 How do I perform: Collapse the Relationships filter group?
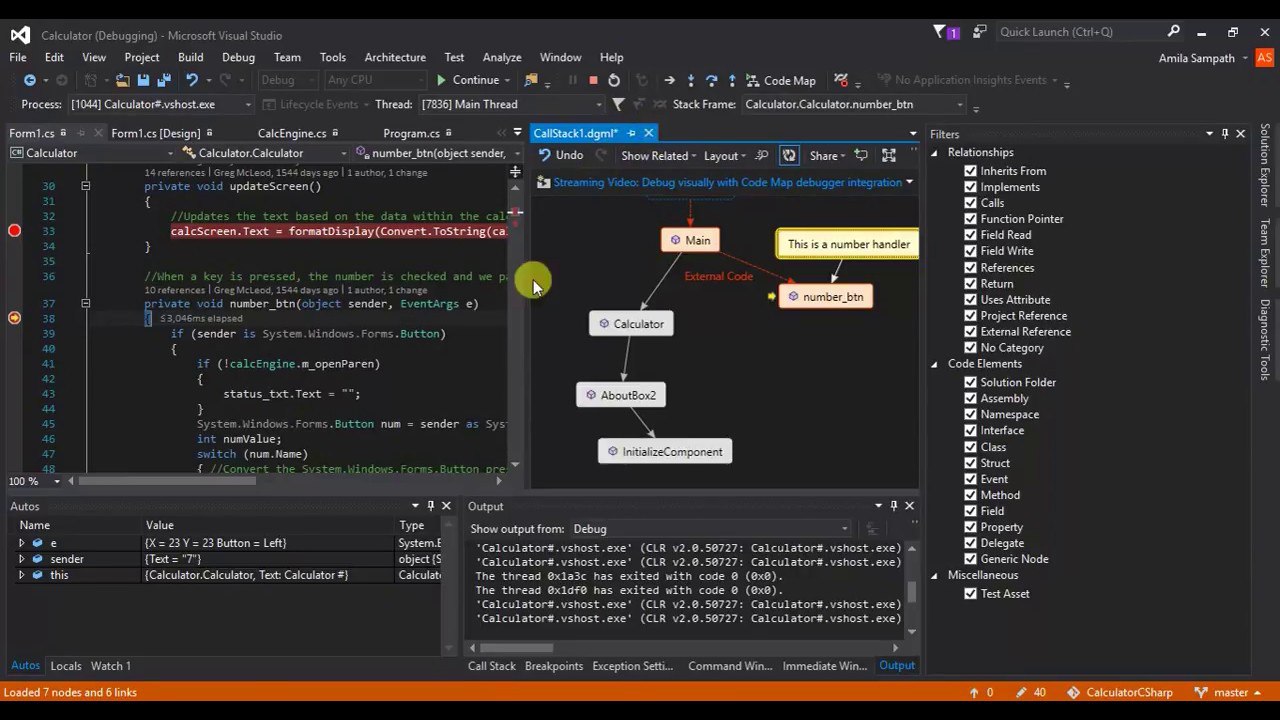pyautogui.click(x=935, y=152)
